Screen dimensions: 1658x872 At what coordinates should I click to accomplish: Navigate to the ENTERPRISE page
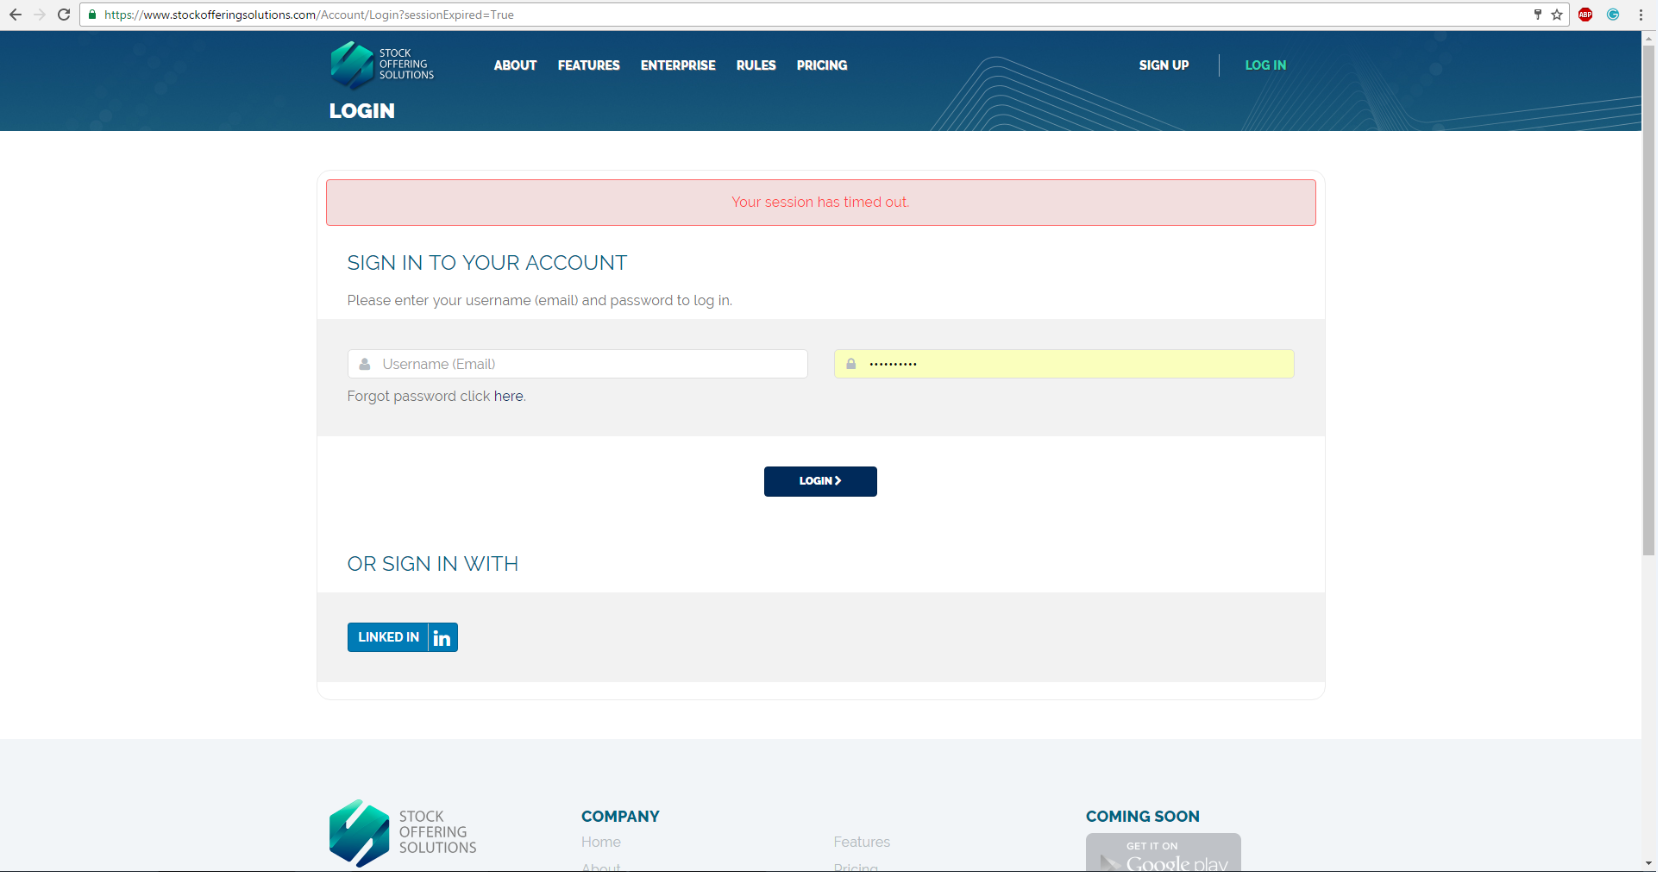(x=678, y=65)
